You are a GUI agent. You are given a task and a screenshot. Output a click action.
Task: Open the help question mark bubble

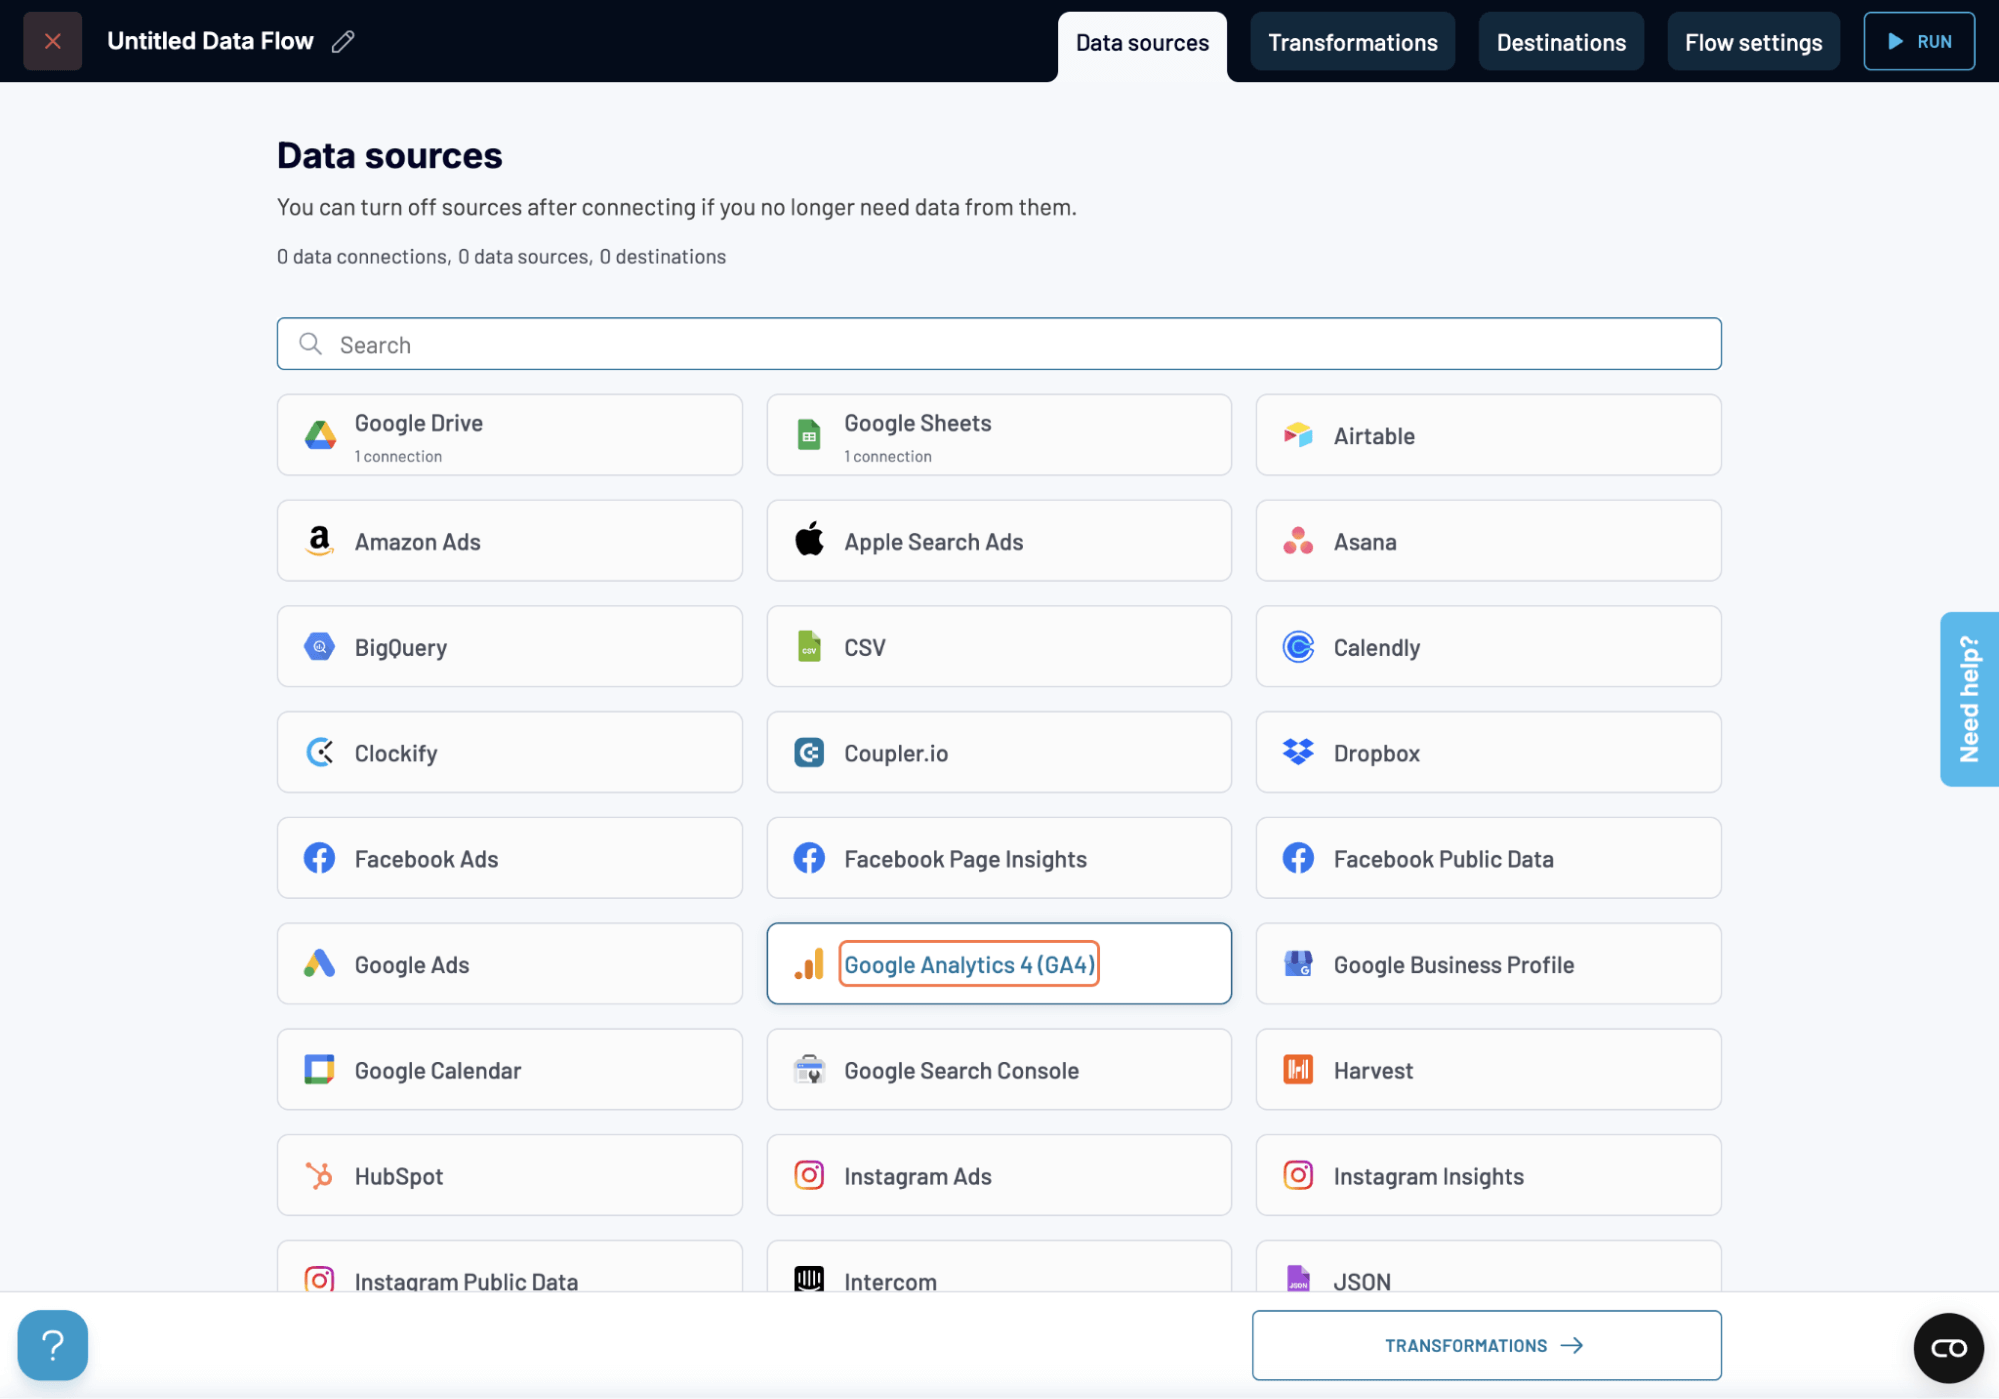click(x=52, y=1345)
